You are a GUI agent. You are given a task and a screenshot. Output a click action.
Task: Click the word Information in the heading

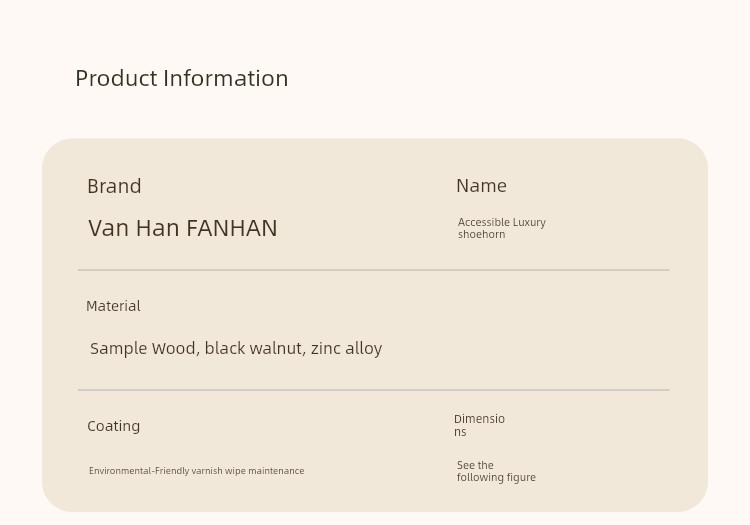(226, 78)
